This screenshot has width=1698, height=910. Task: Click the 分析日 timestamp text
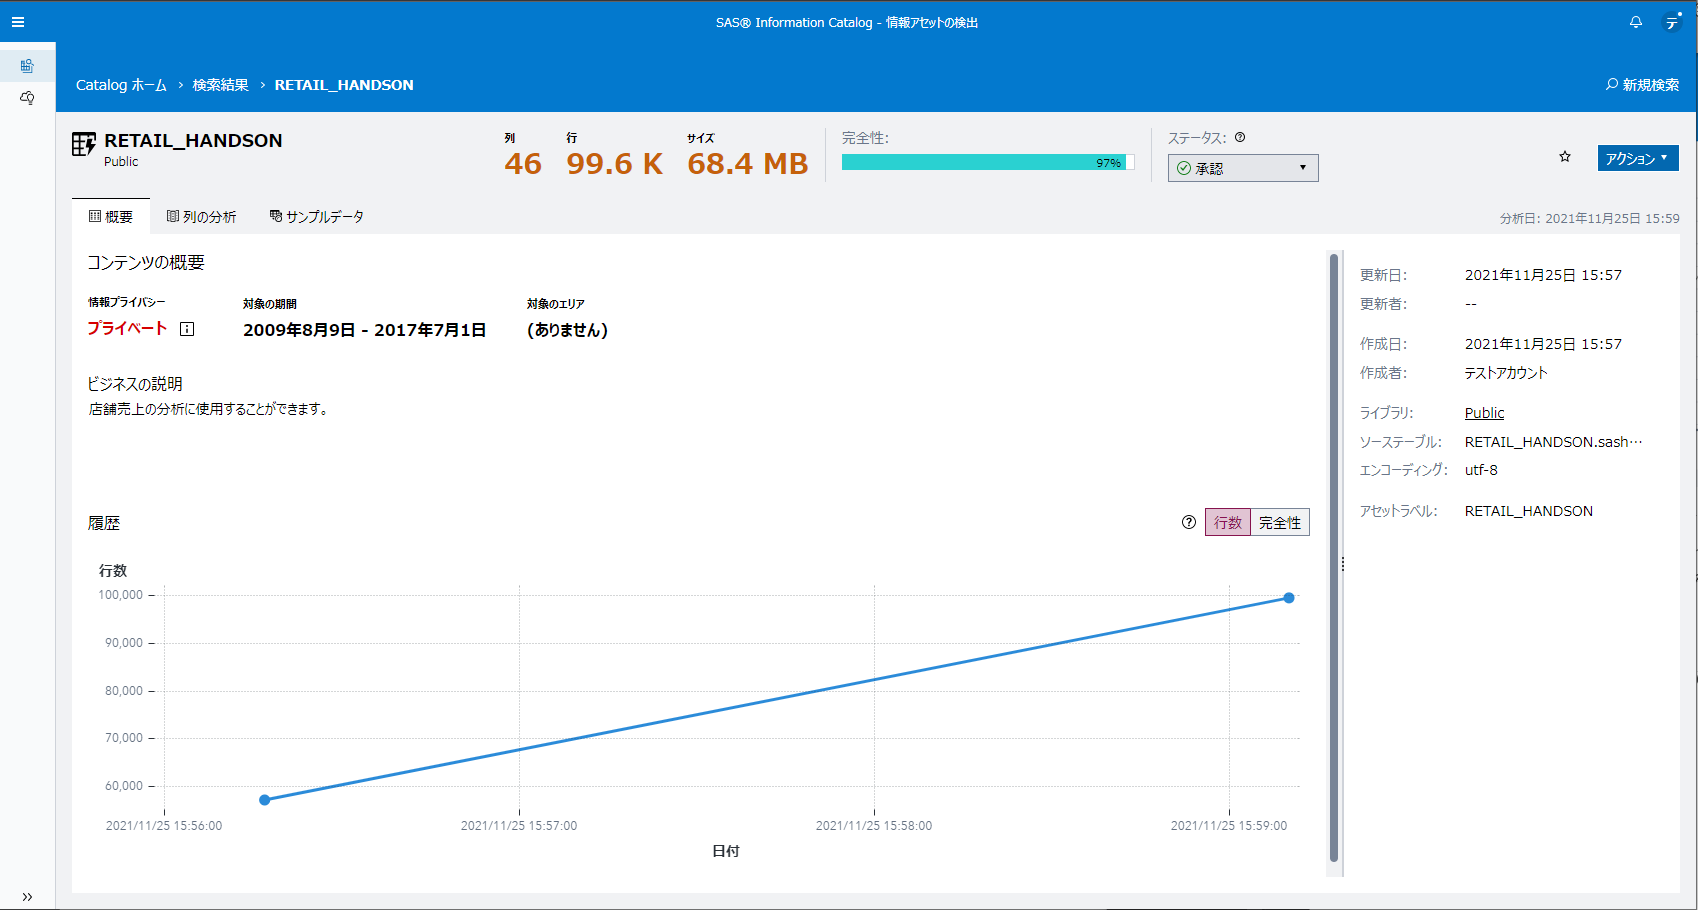pos(1590,218)
